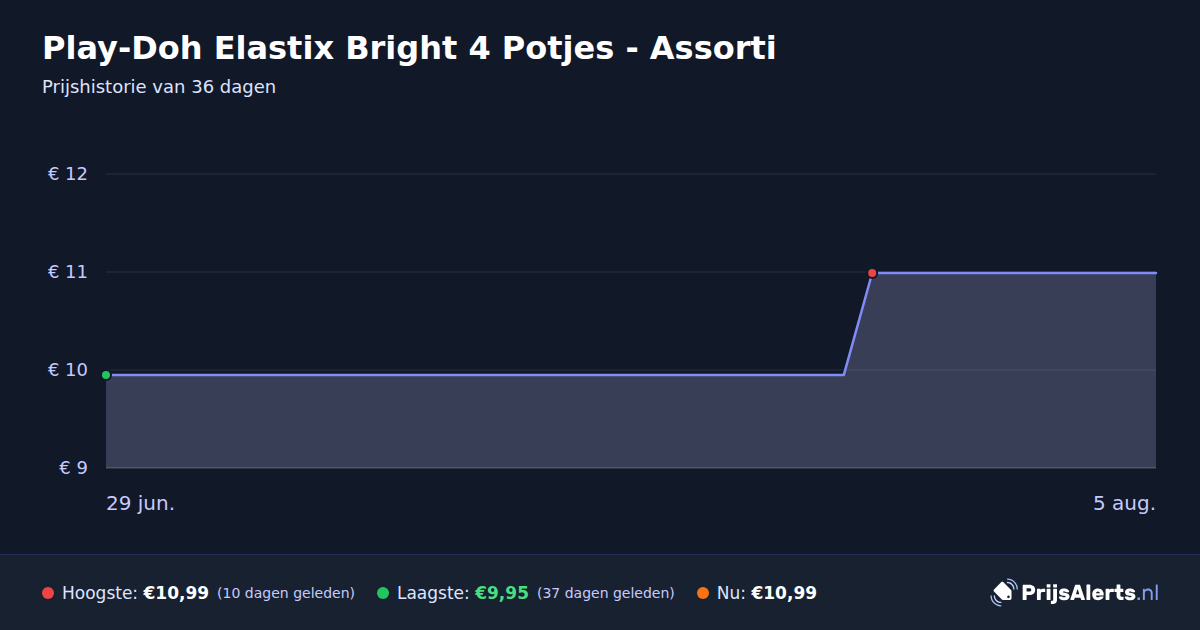Screen dimensions: 1200x630
Task: Click the green Laagste legend dot
Action: tap(383, 593)
